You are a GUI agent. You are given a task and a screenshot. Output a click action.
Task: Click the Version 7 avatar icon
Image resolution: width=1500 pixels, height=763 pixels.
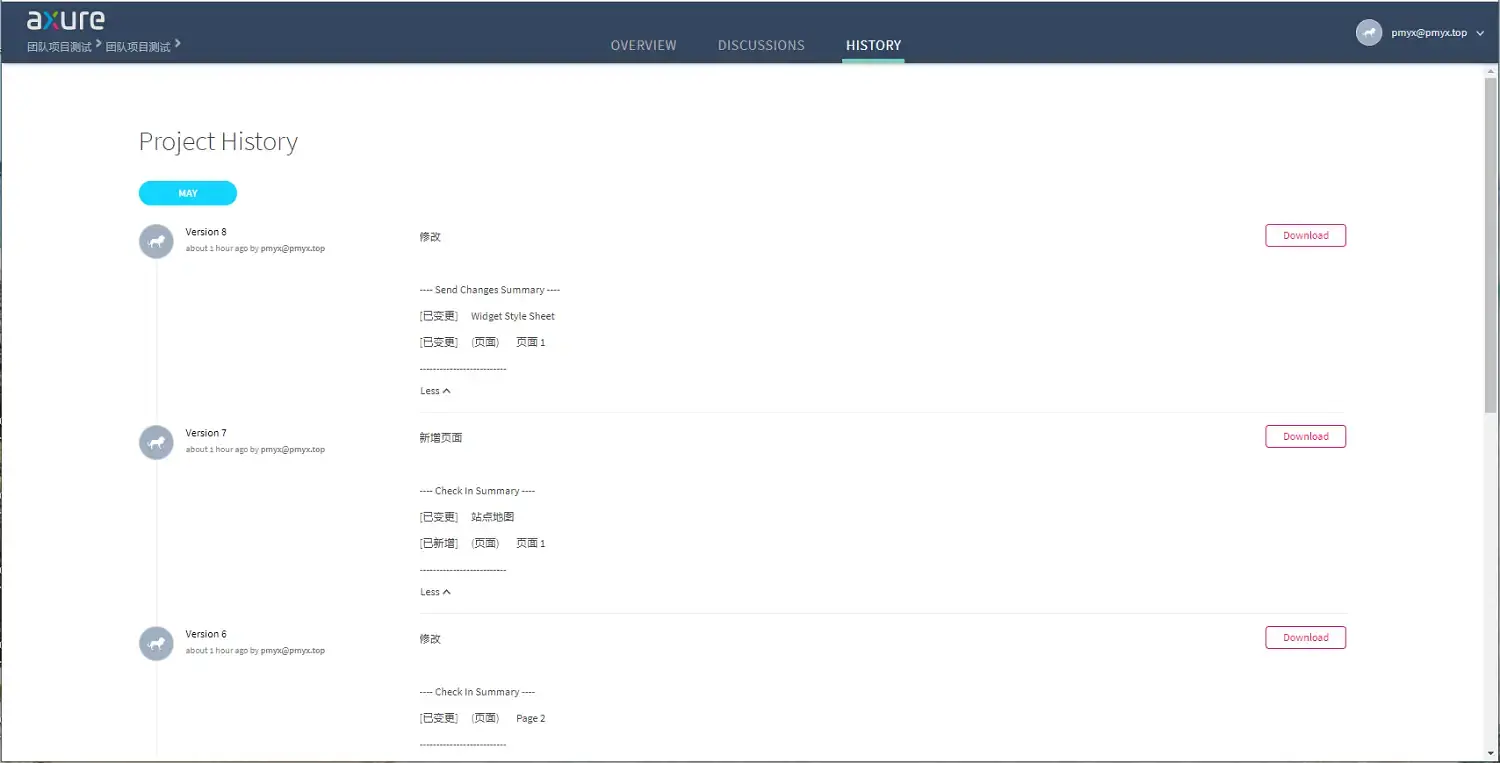[x=156, y=442]
